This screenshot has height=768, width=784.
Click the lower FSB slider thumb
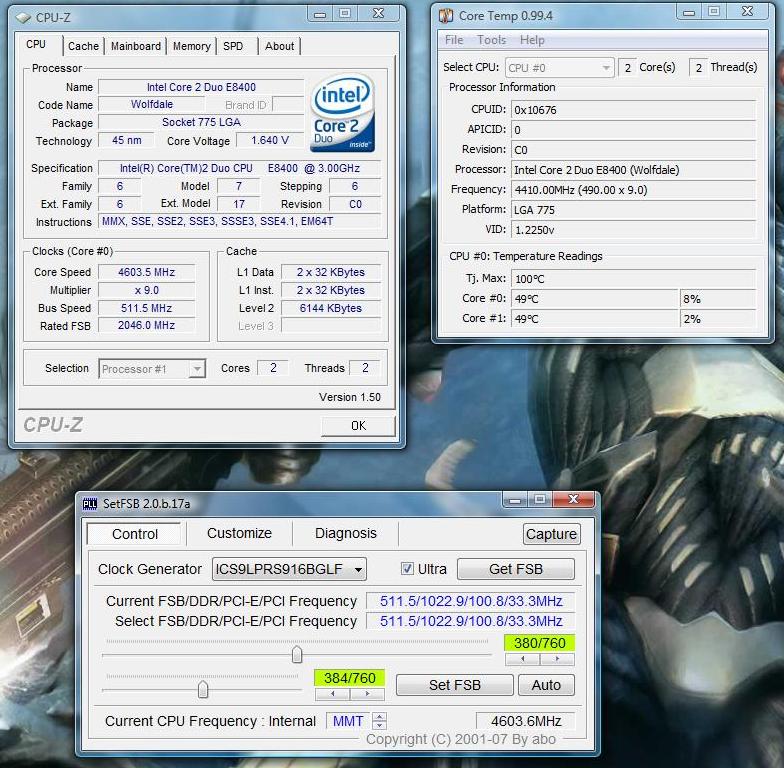[202, 690]
